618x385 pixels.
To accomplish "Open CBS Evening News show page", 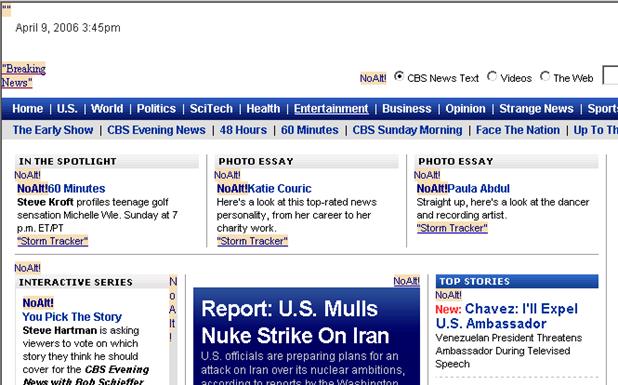I will tap(156, 130).
